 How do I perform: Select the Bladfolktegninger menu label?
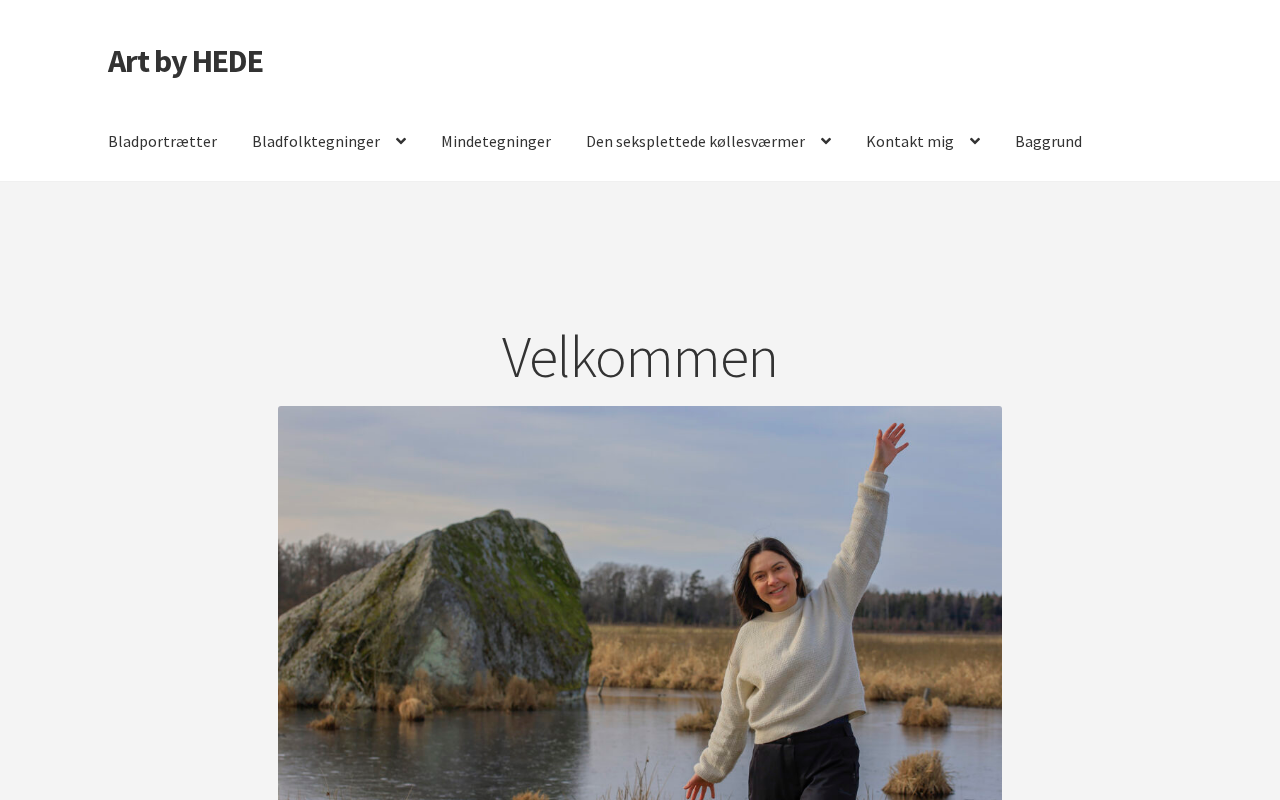click(x=316, y=141)
